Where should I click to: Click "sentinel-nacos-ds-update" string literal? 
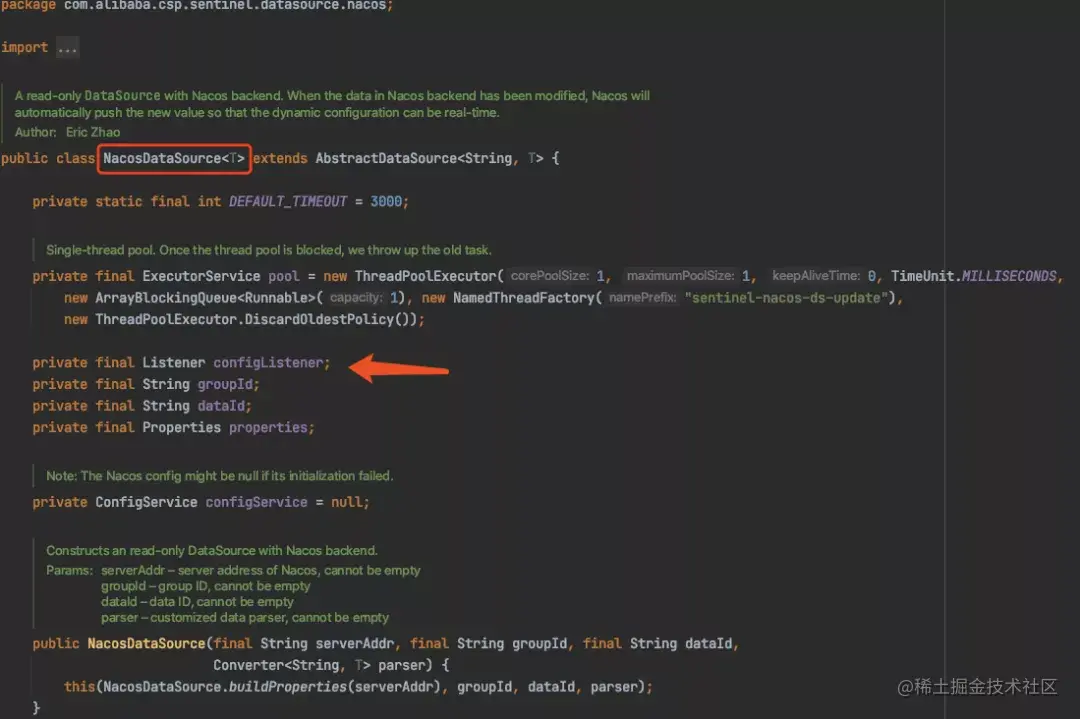(786, 298)
